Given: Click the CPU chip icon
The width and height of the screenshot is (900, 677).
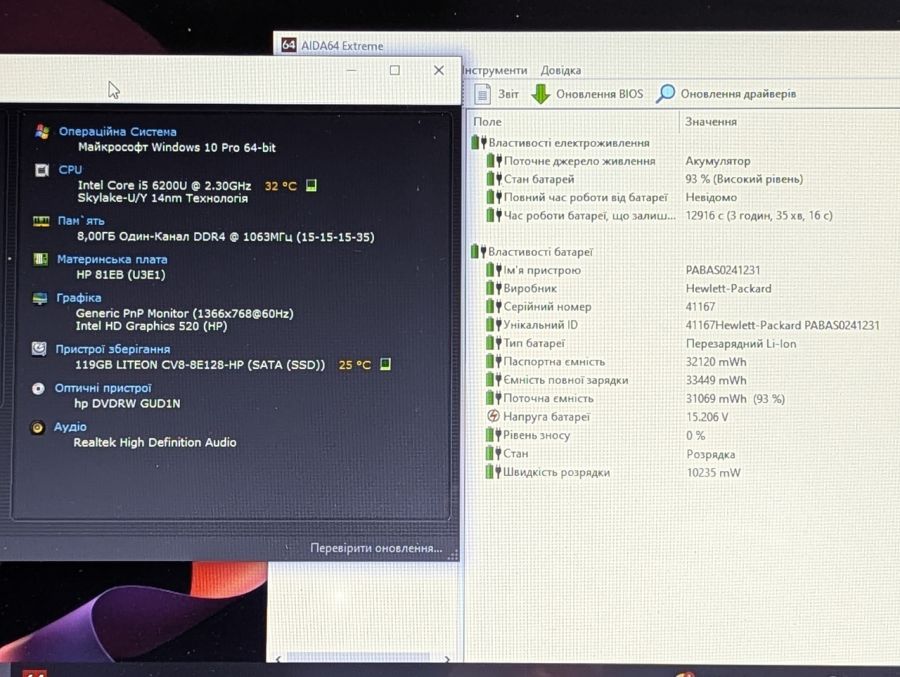Looking at the screenshot, I should [x=41, y=170].
